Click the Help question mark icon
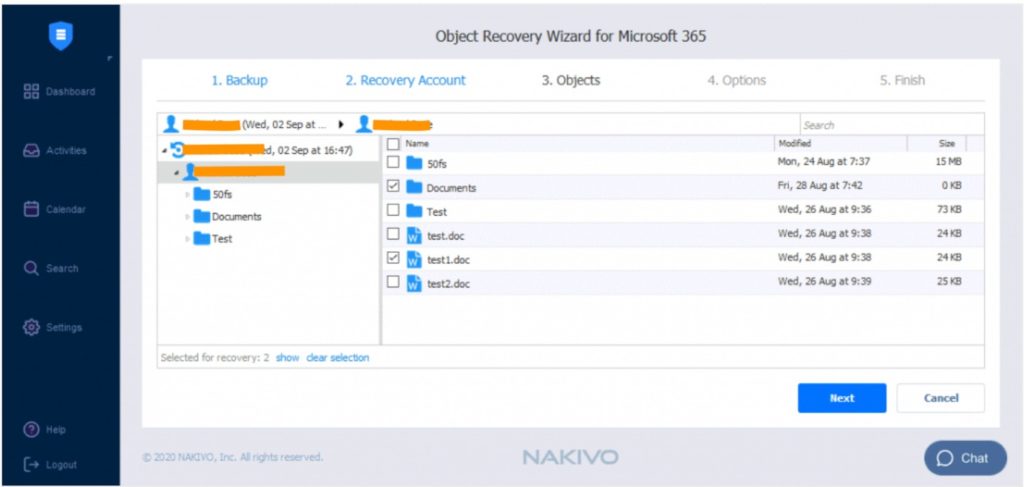This screenshot has height=487, width=1024. point(31,430)
